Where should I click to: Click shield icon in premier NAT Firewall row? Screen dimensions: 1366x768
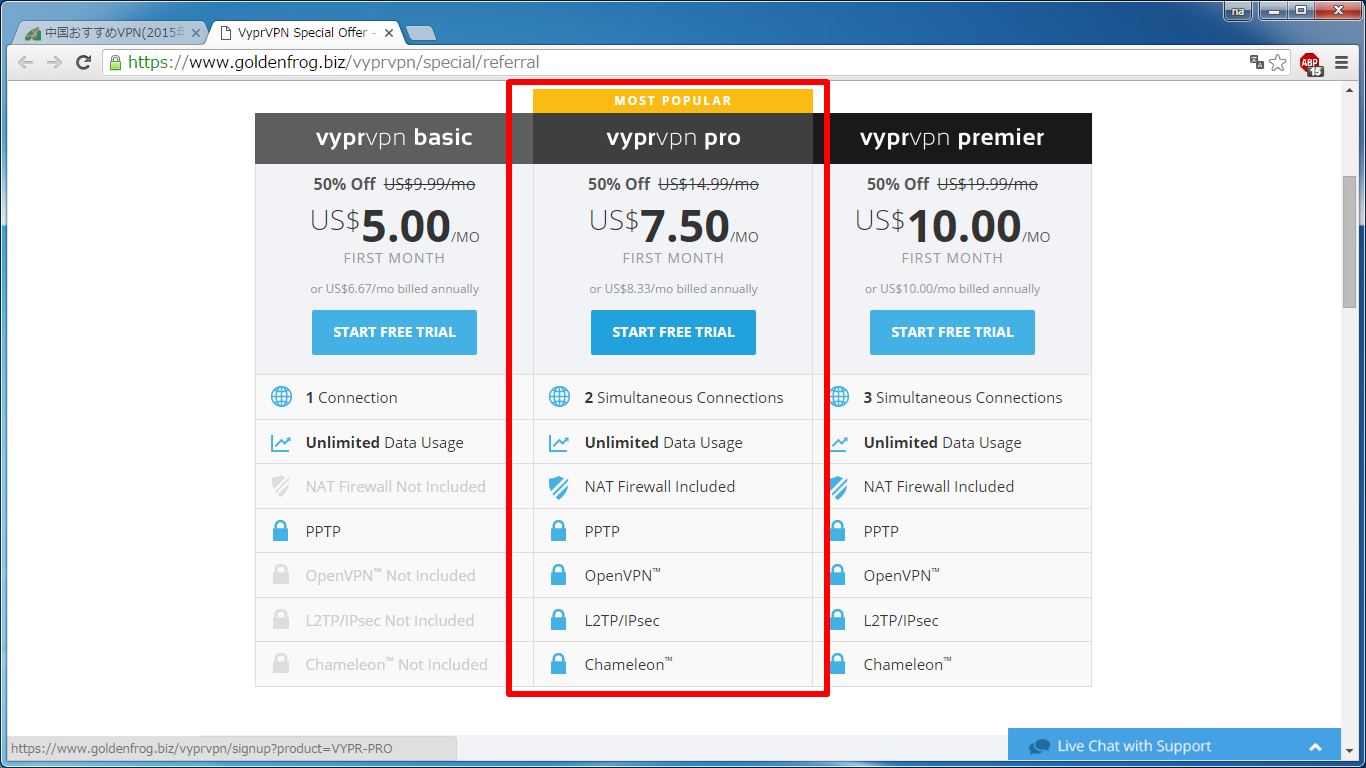coord(839,487)
